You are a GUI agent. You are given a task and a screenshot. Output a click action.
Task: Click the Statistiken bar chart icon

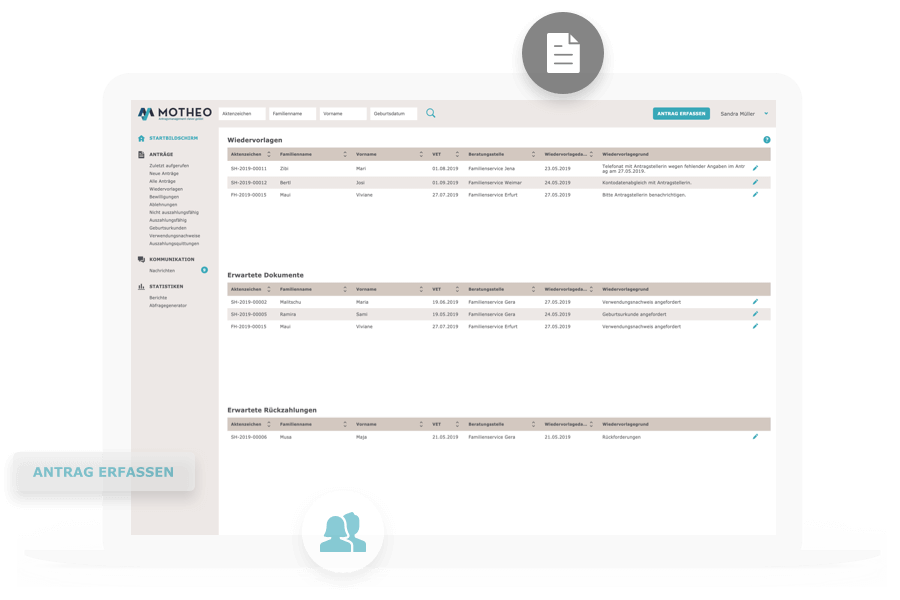click(141, 286)
